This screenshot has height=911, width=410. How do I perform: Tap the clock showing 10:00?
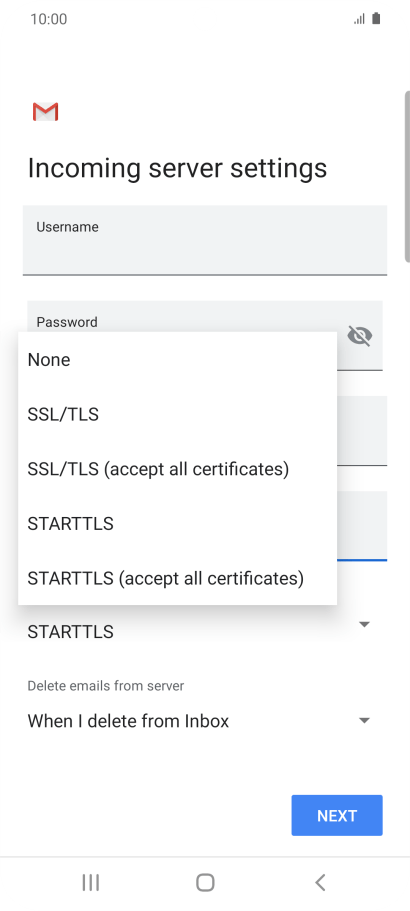(49, 19)
